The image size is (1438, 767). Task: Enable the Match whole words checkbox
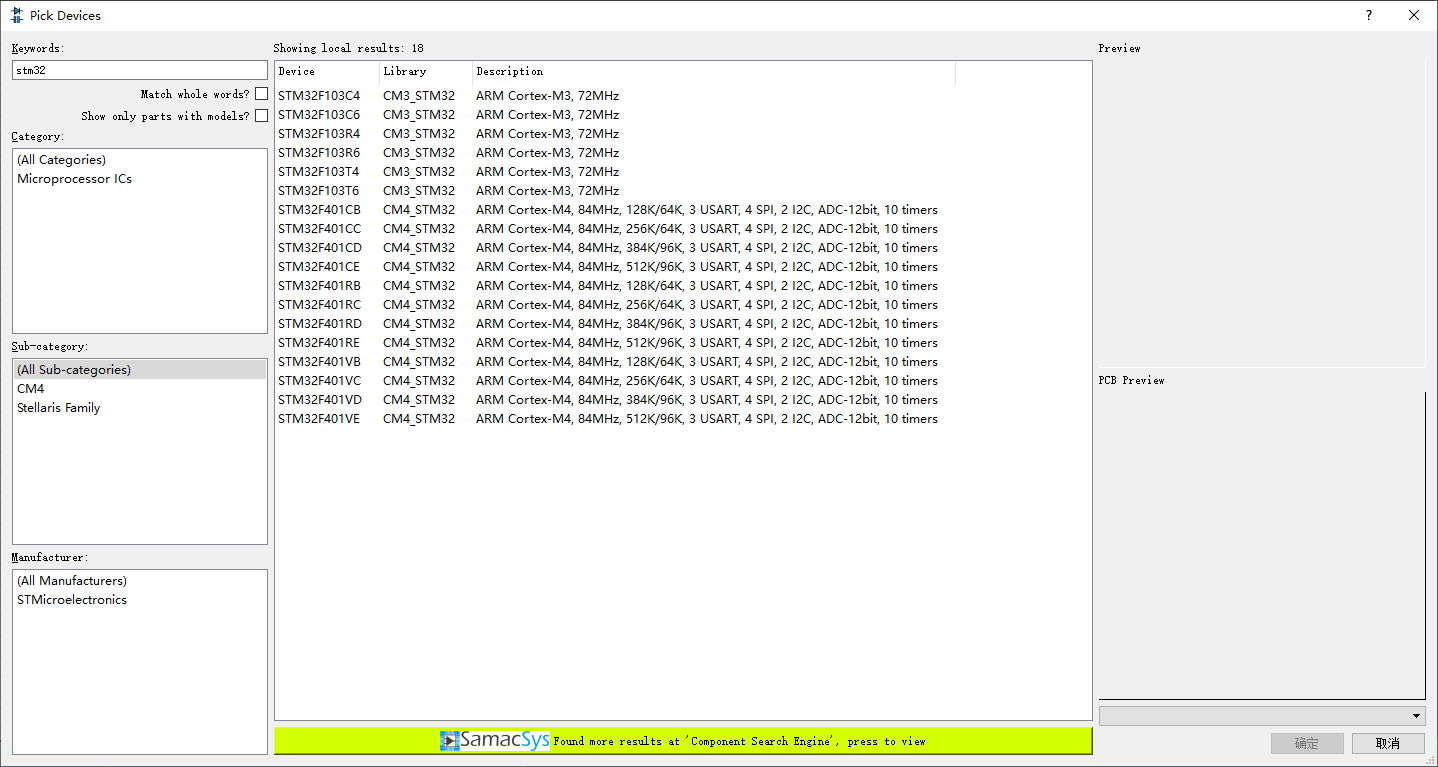pyautogui.click(x=261, y=94)
